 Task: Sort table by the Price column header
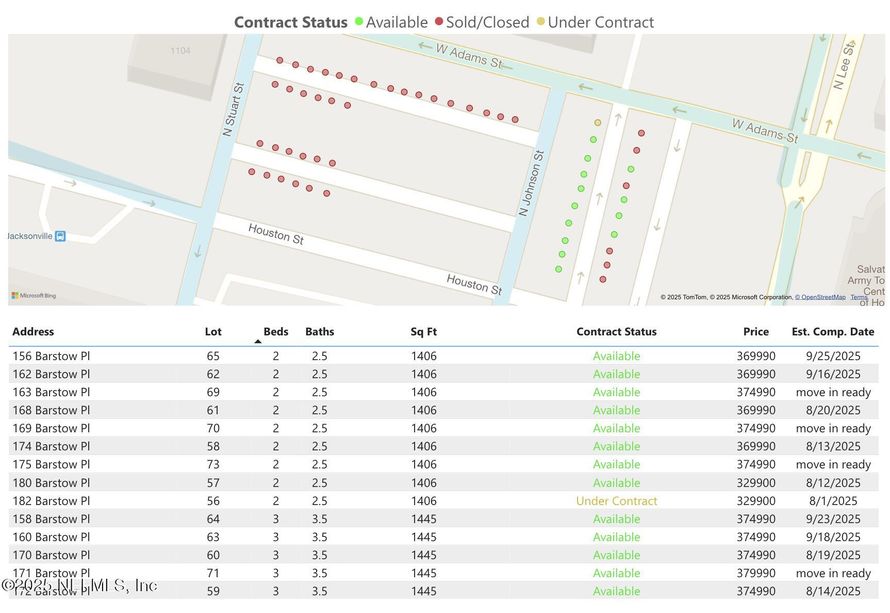click(x=756, y=331)
